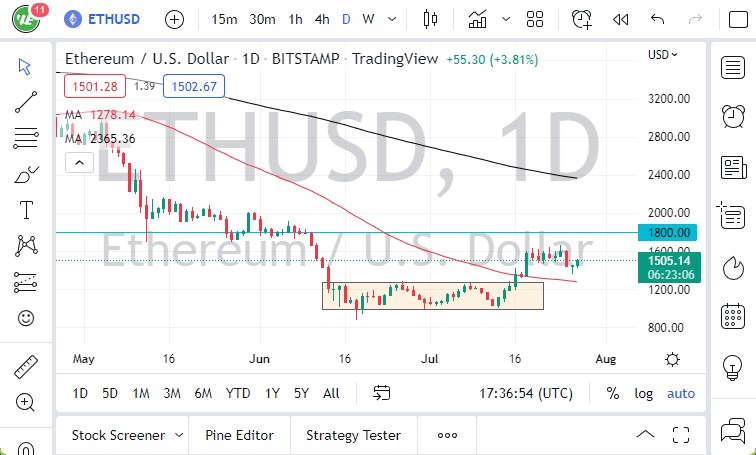Select the trend line drawing tool

(x=26, y=101)
